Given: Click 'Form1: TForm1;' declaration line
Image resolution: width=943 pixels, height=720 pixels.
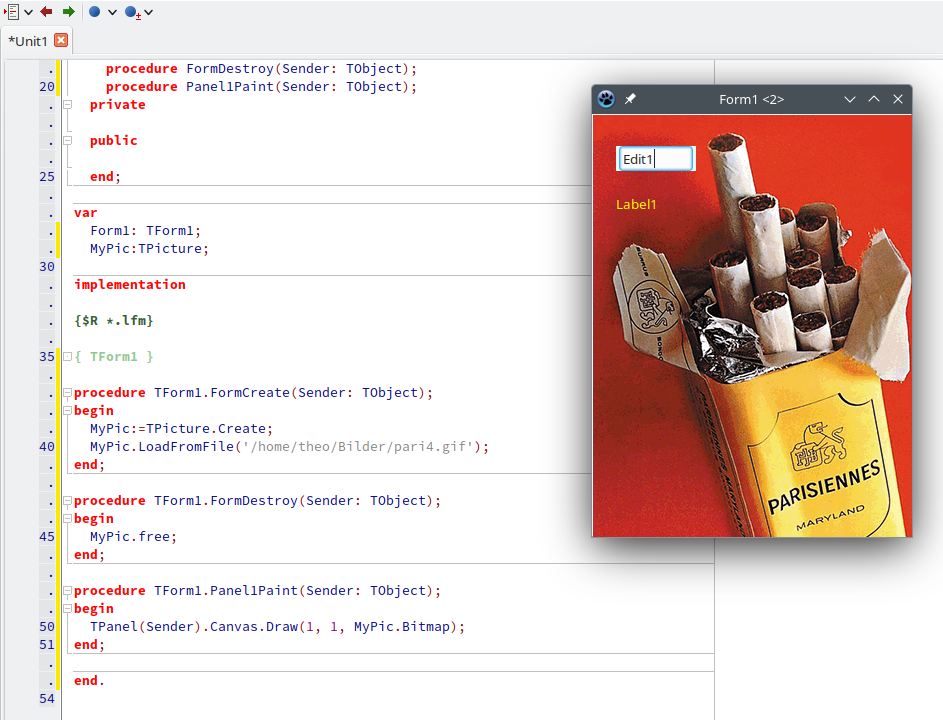Looking at the screenshot, I should 146,230.
